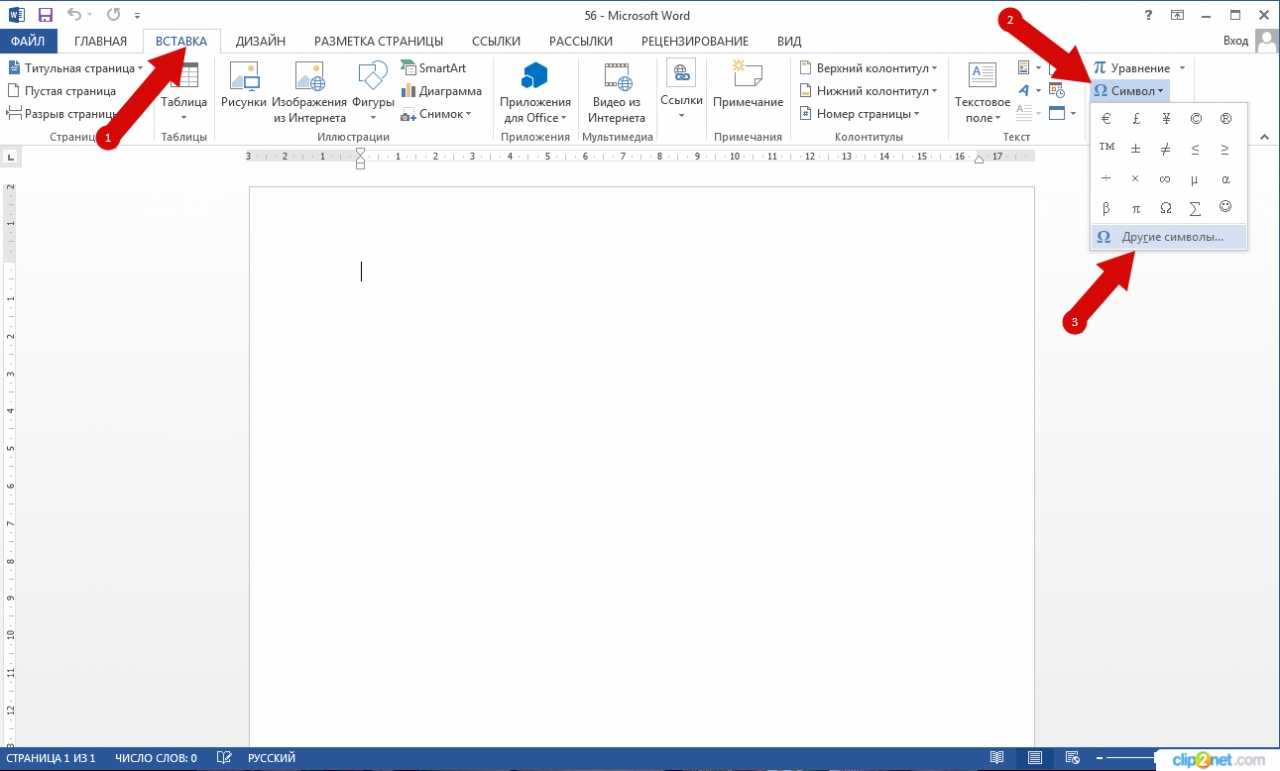1280x771 pixels.
Task: Insert a Диаграмма chart
Action: coord(441,91)
